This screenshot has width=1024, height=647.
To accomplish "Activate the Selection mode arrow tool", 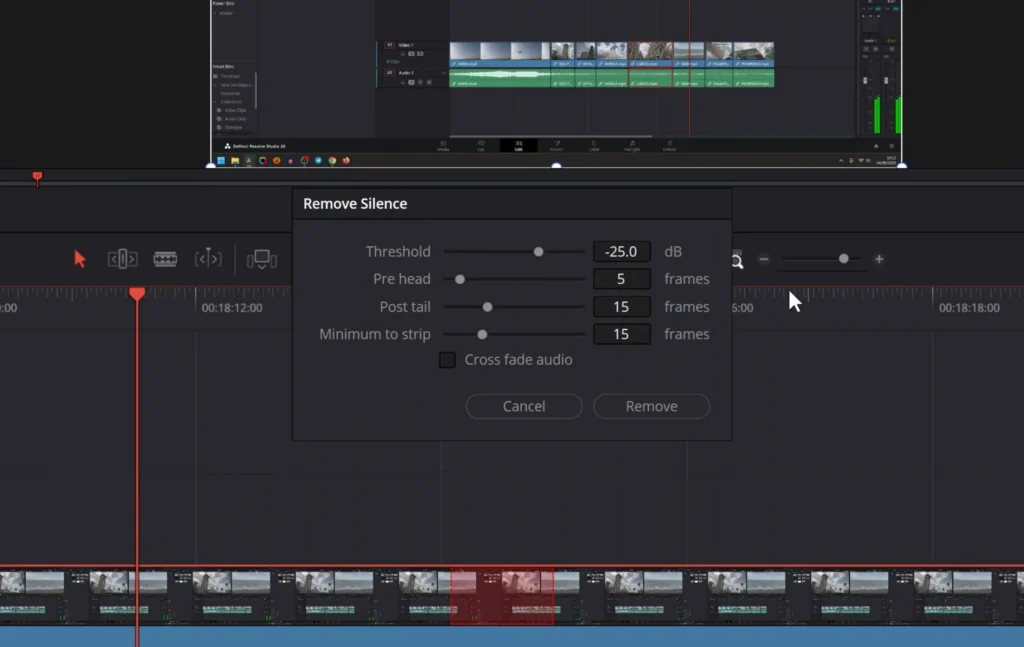I will pos(80,259).
